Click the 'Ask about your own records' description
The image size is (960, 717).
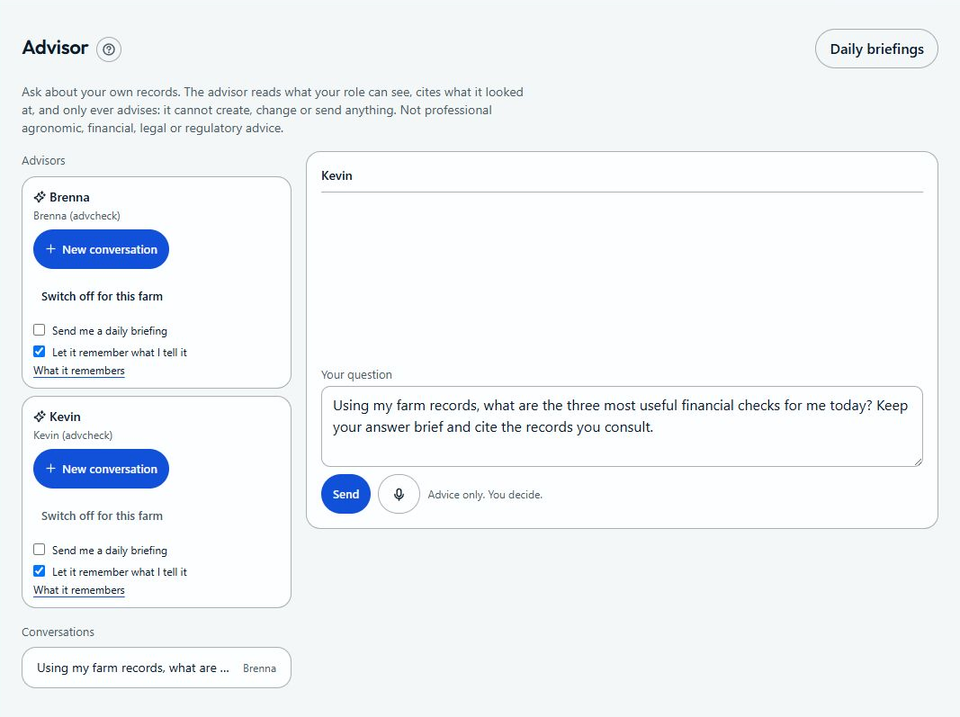272,110
